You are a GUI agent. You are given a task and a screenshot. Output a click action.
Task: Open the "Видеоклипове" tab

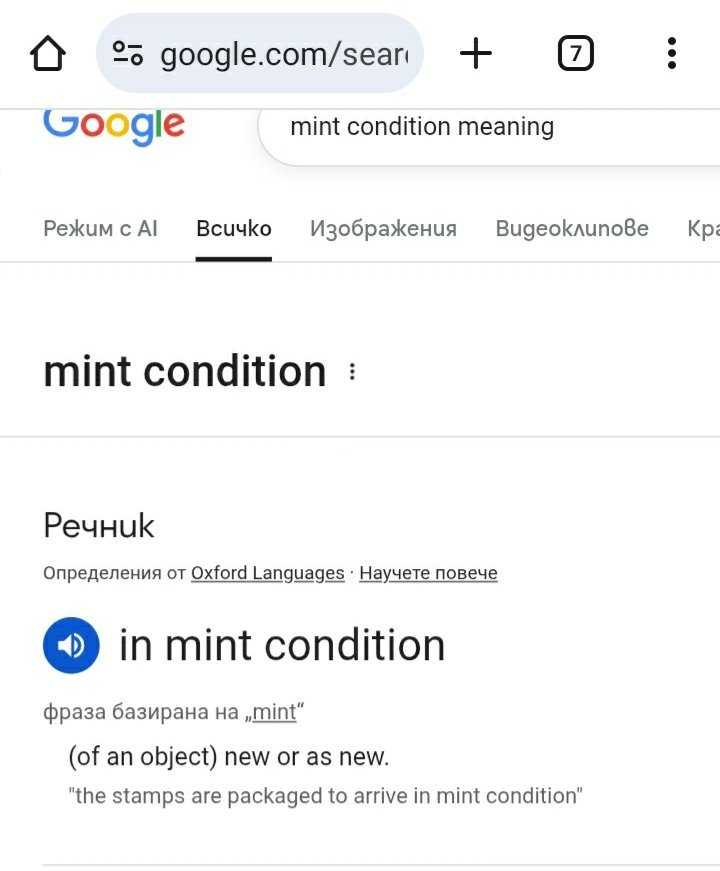pyautogui.click(x=572, y=229)
